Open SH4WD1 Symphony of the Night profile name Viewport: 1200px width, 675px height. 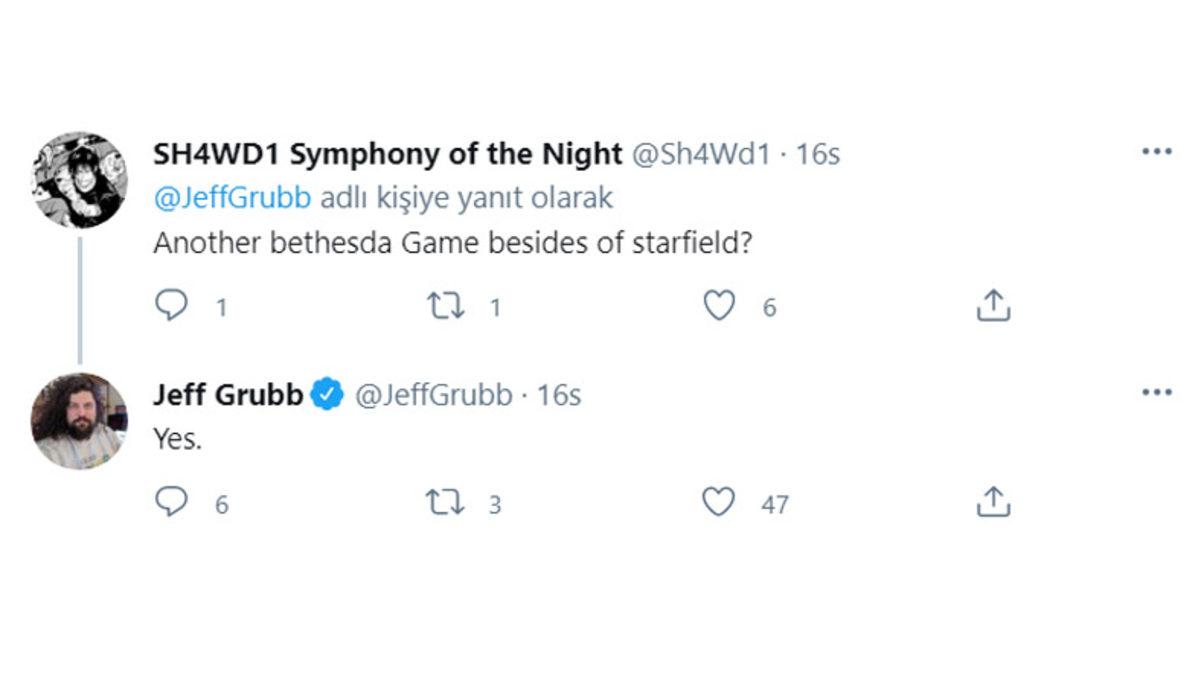pyautogui.click(x=387, y=154)
